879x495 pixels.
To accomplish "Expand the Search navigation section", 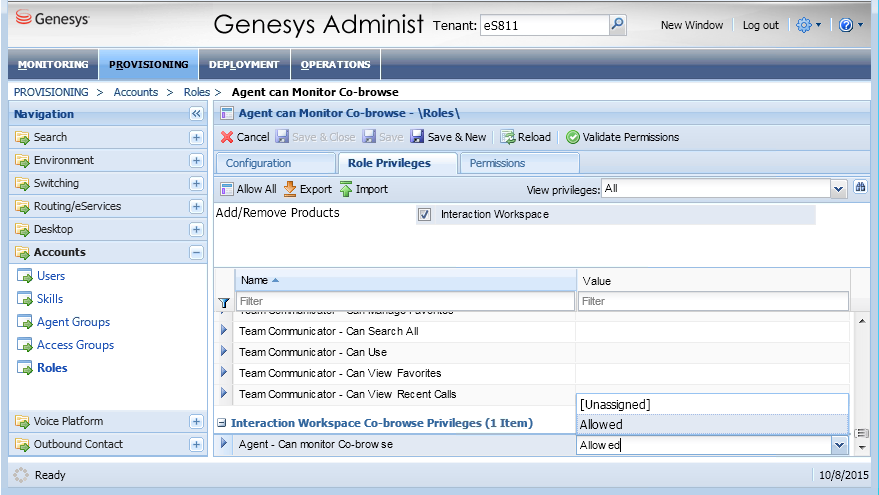I will (x=196, y=137).
